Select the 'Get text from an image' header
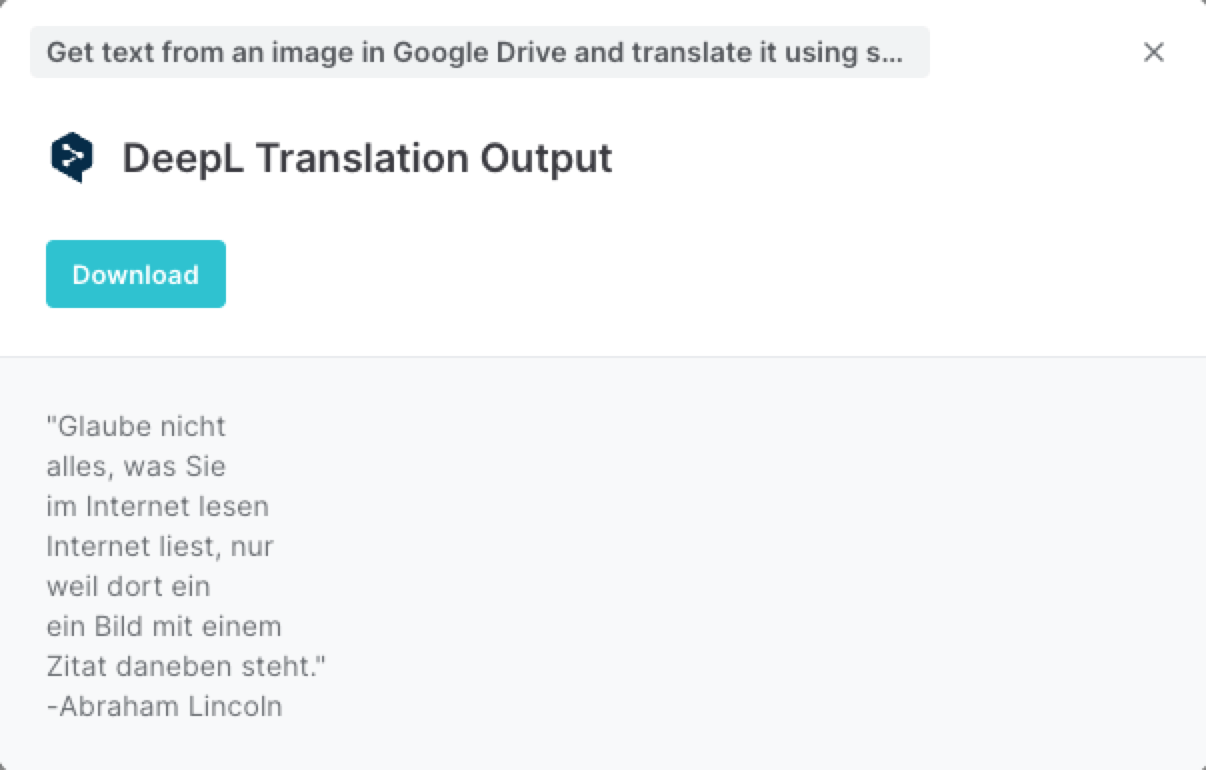 tap(480, 52)
